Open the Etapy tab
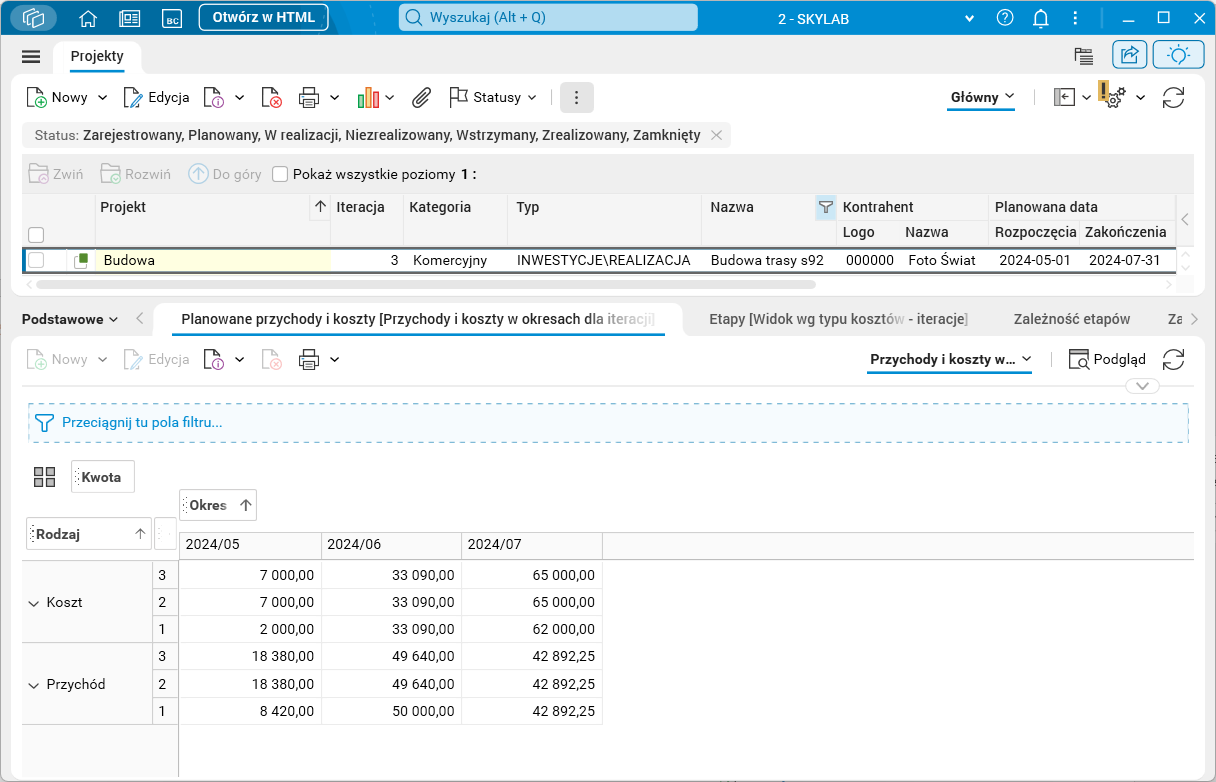Screen dimensions: 1216x782 [837, 319]
